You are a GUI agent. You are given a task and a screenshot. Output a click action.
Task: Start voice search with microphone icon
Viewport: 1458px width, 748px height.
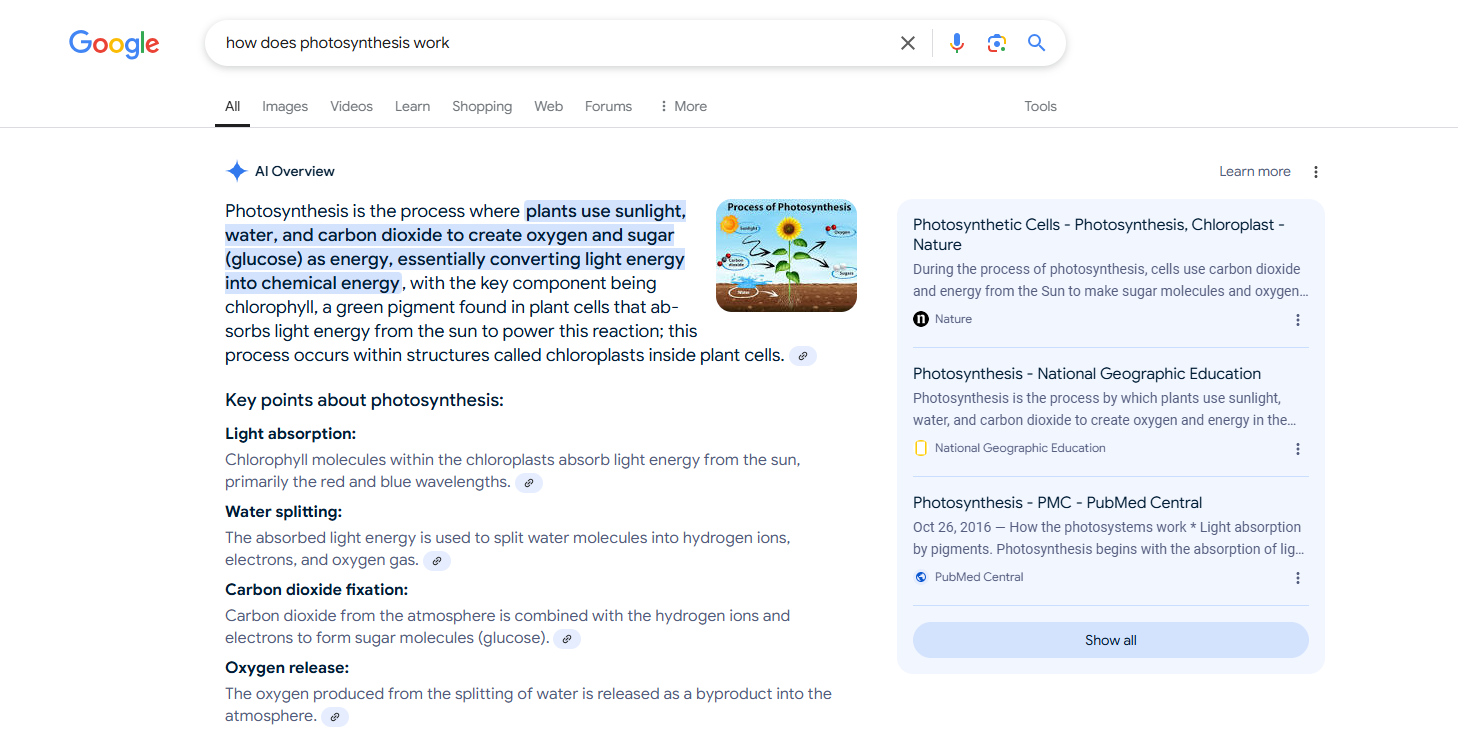pos(957,43)
